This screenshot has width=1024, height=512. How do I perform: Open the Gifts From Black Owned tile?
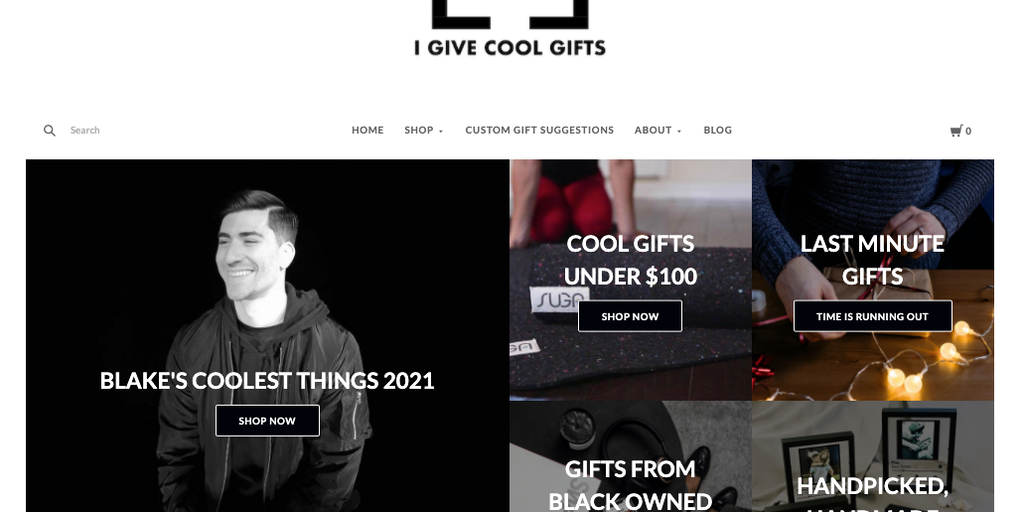click(x=630, y=457)
